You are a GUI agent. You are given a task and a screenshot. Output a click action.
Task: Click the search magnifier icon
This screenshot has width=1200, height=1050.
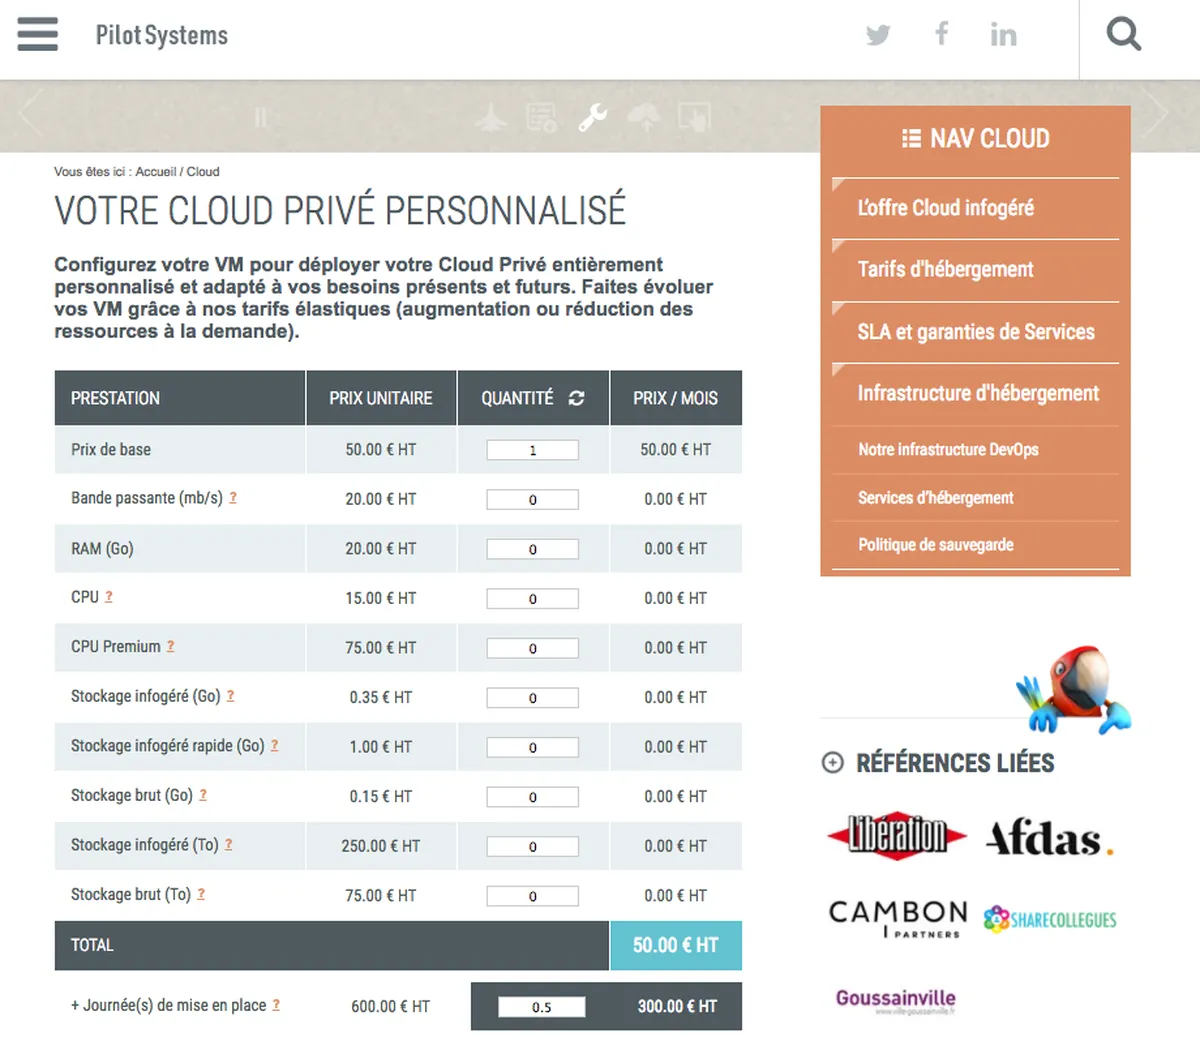[1124, 35]
